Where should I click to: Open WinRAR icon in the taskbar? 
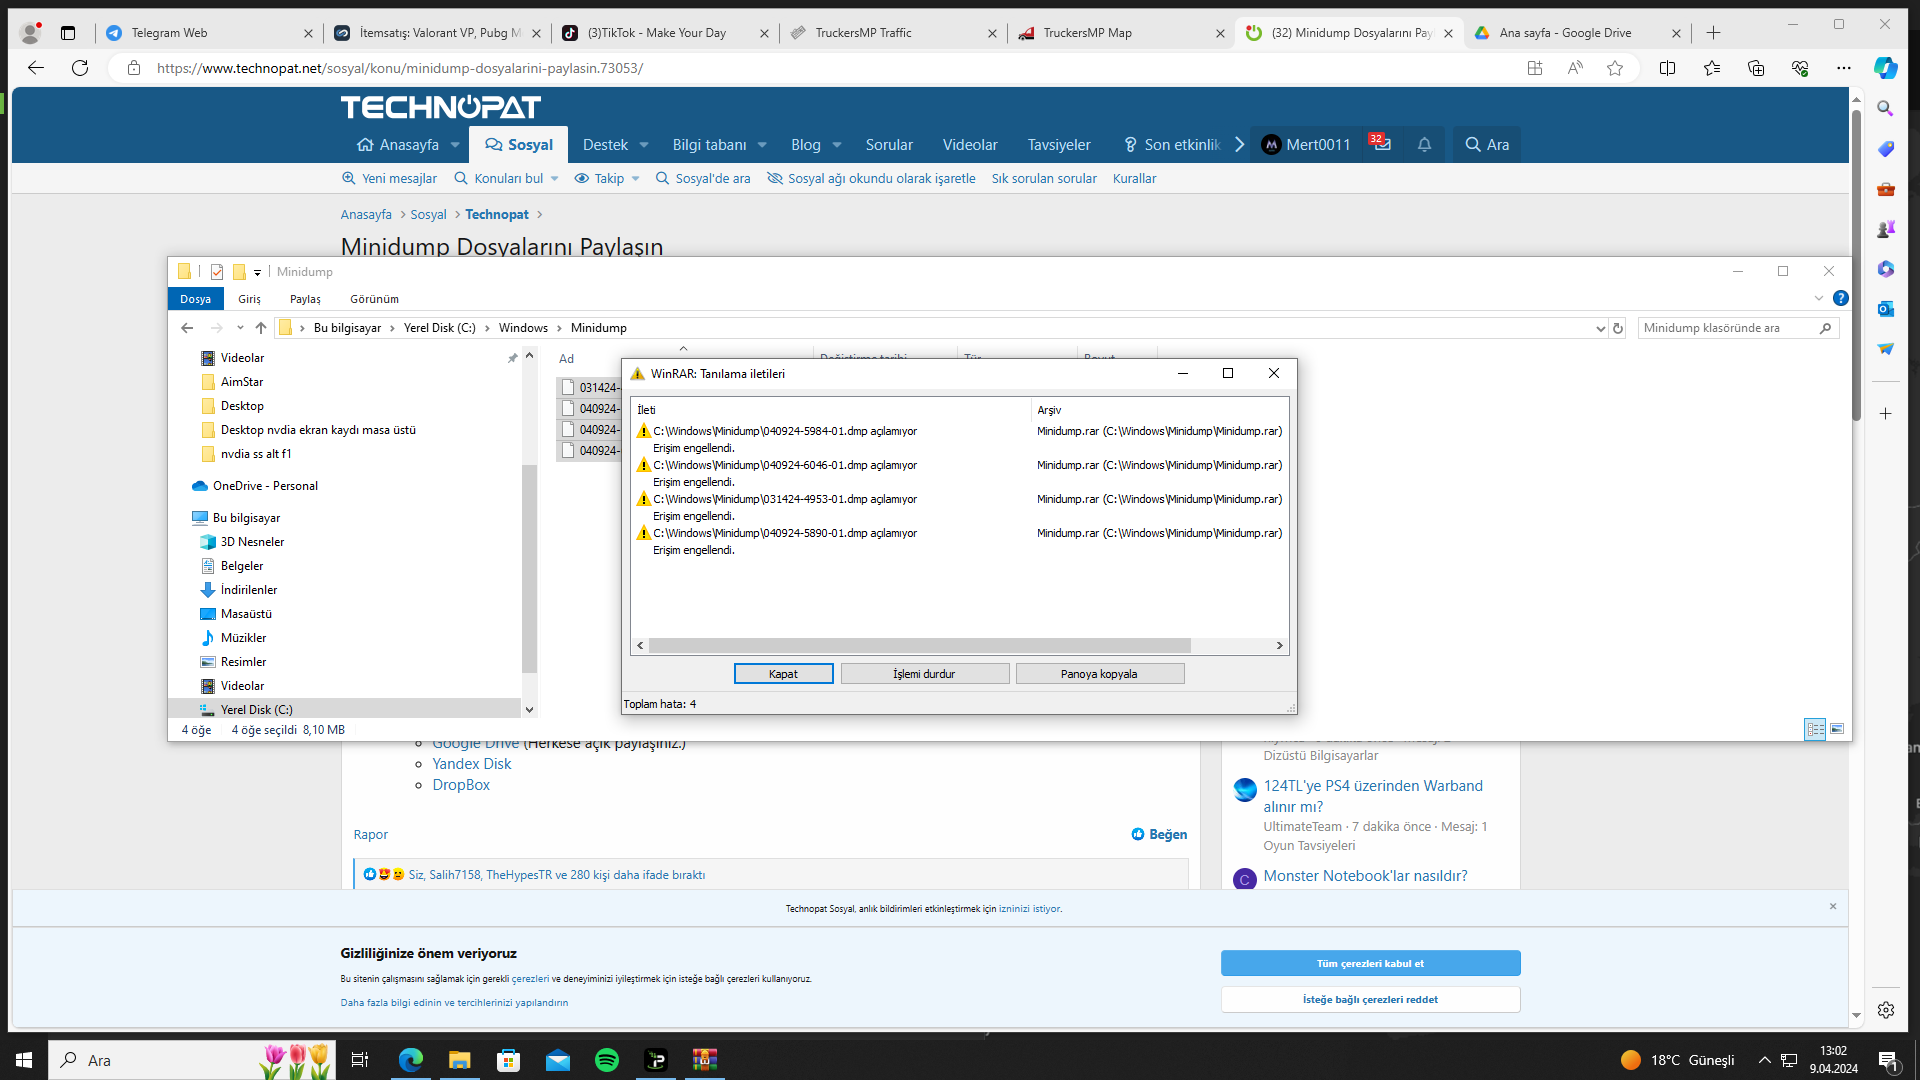[x=705, y=1060]
